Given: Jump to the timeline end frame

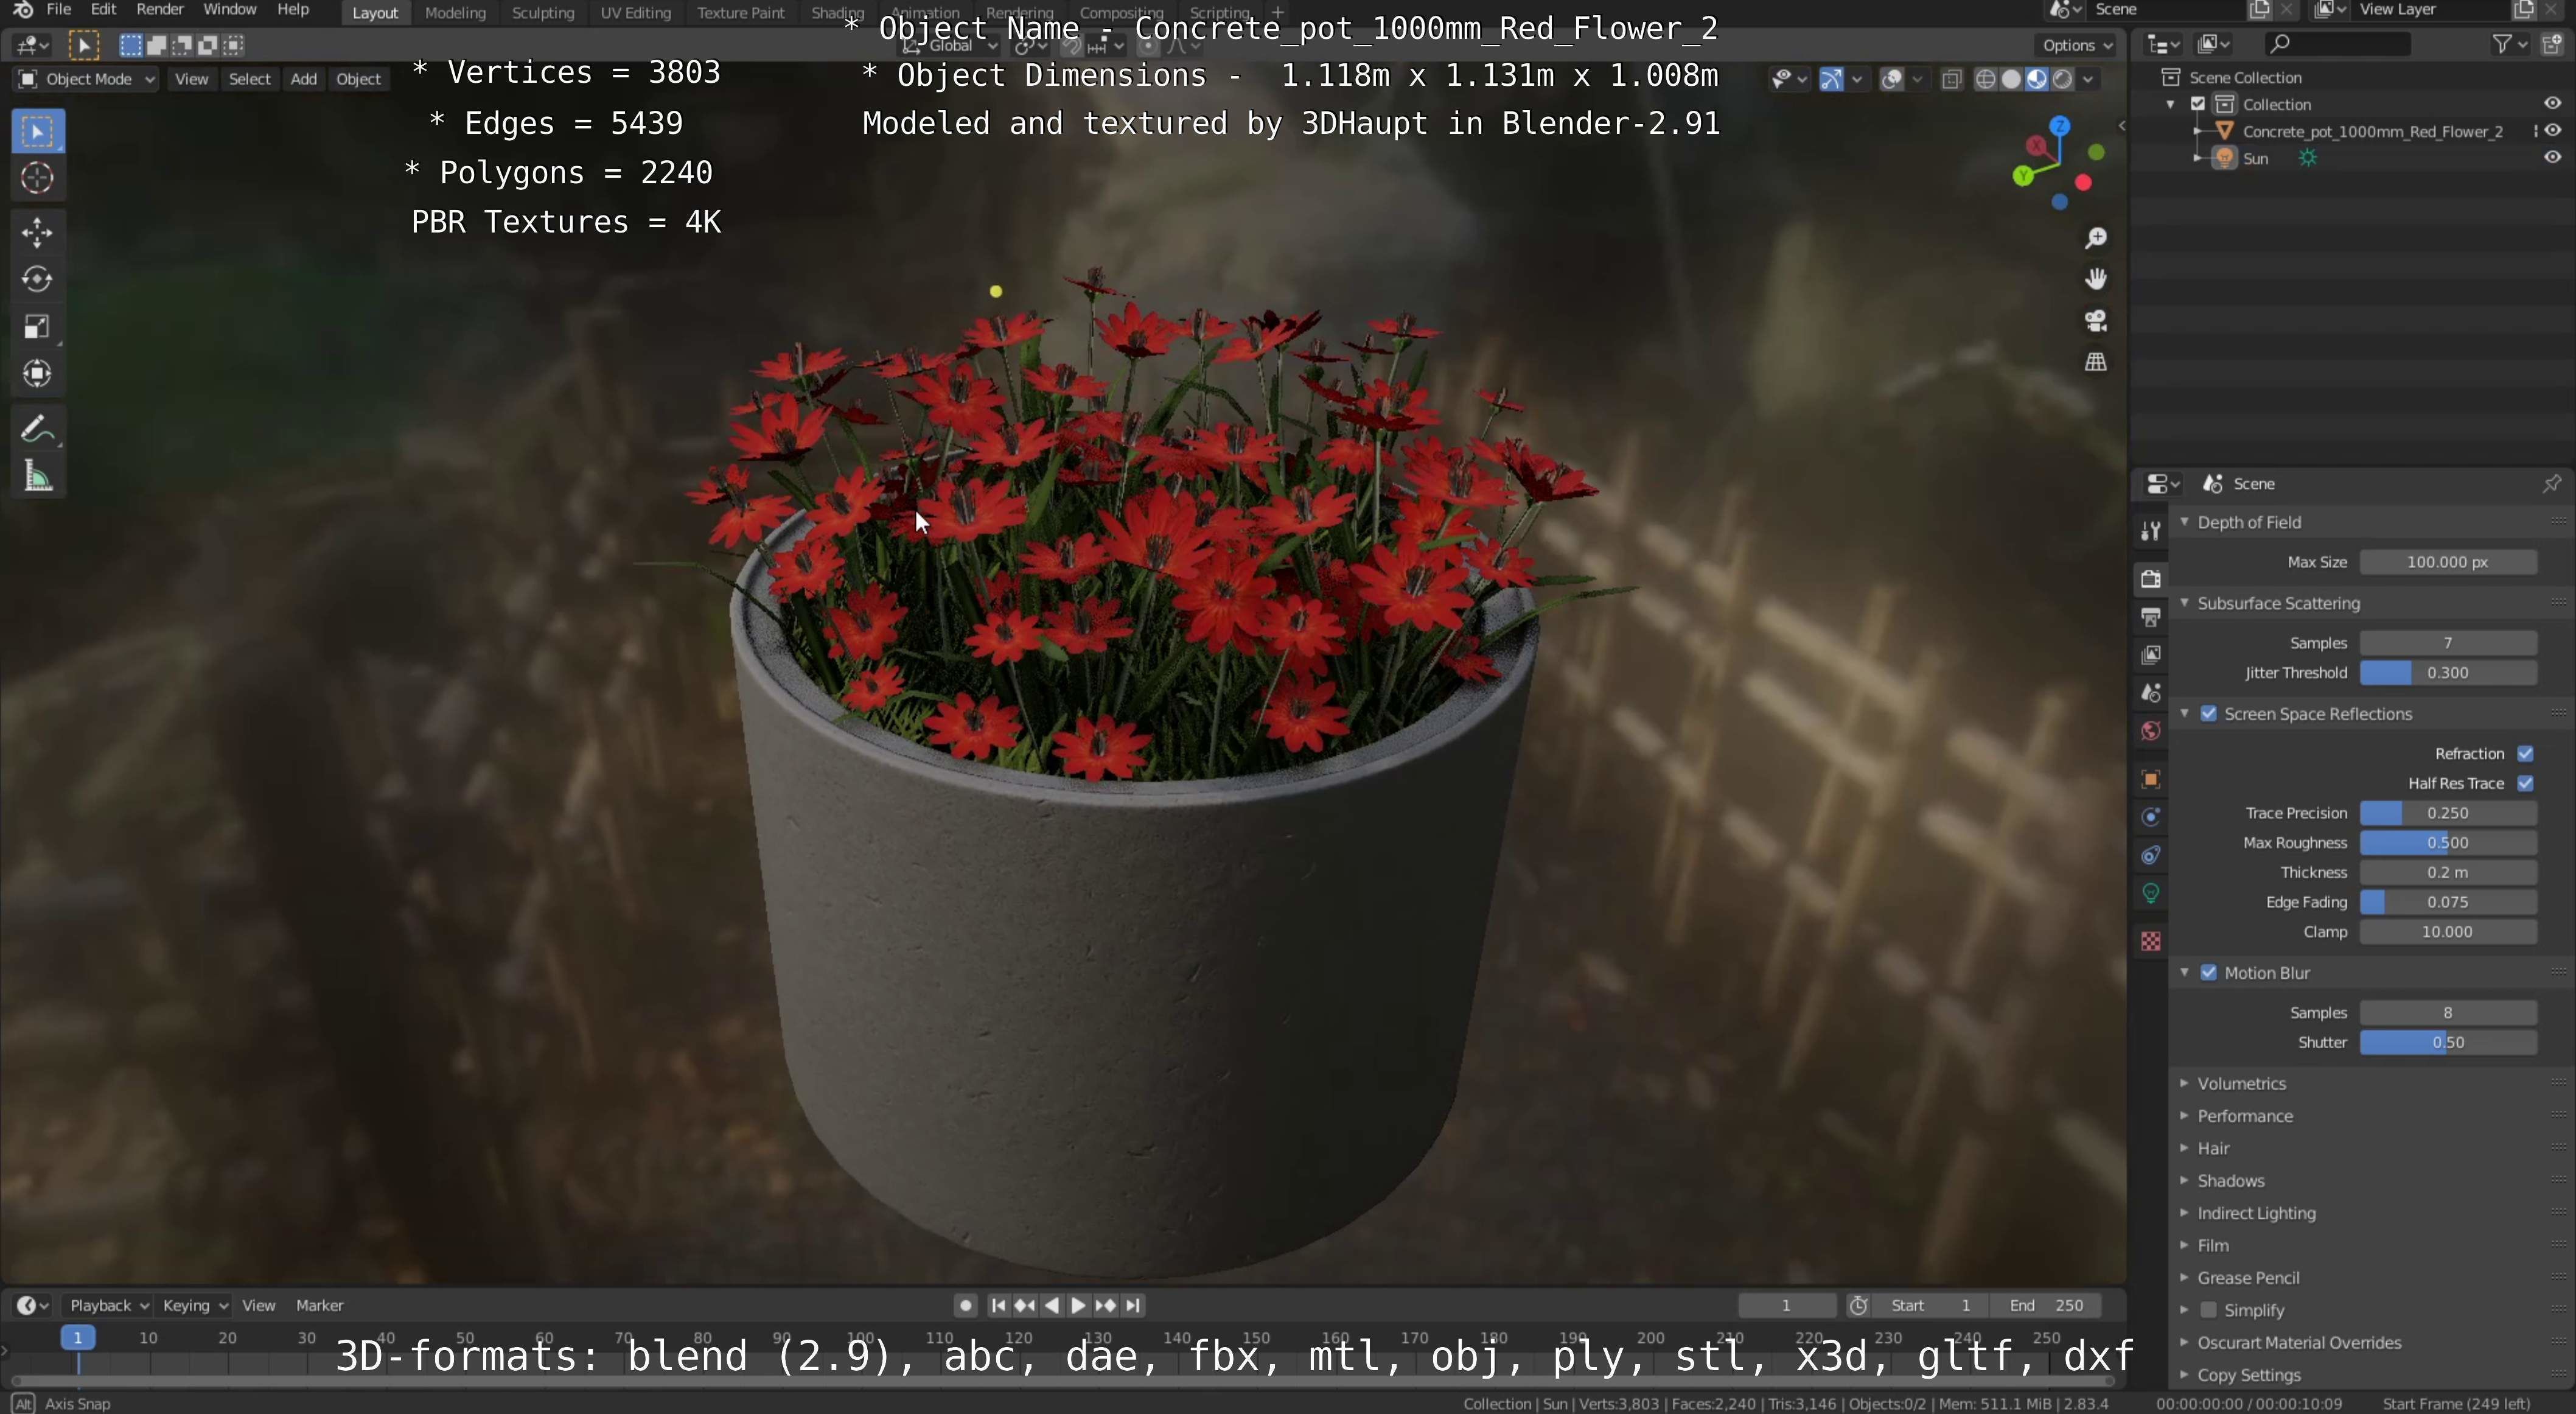Looking at the screenshot, I should click(1133, 1305).
